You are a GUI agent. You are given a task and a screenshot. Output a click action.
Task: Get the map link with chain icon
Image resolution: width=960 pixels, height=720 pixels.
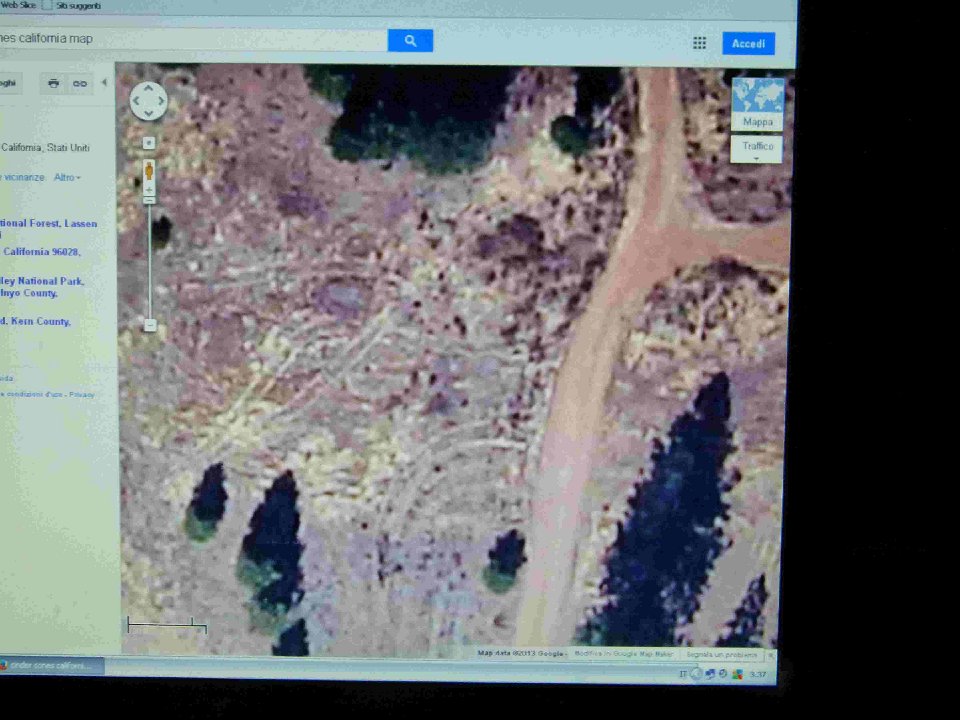click(80, 83)
